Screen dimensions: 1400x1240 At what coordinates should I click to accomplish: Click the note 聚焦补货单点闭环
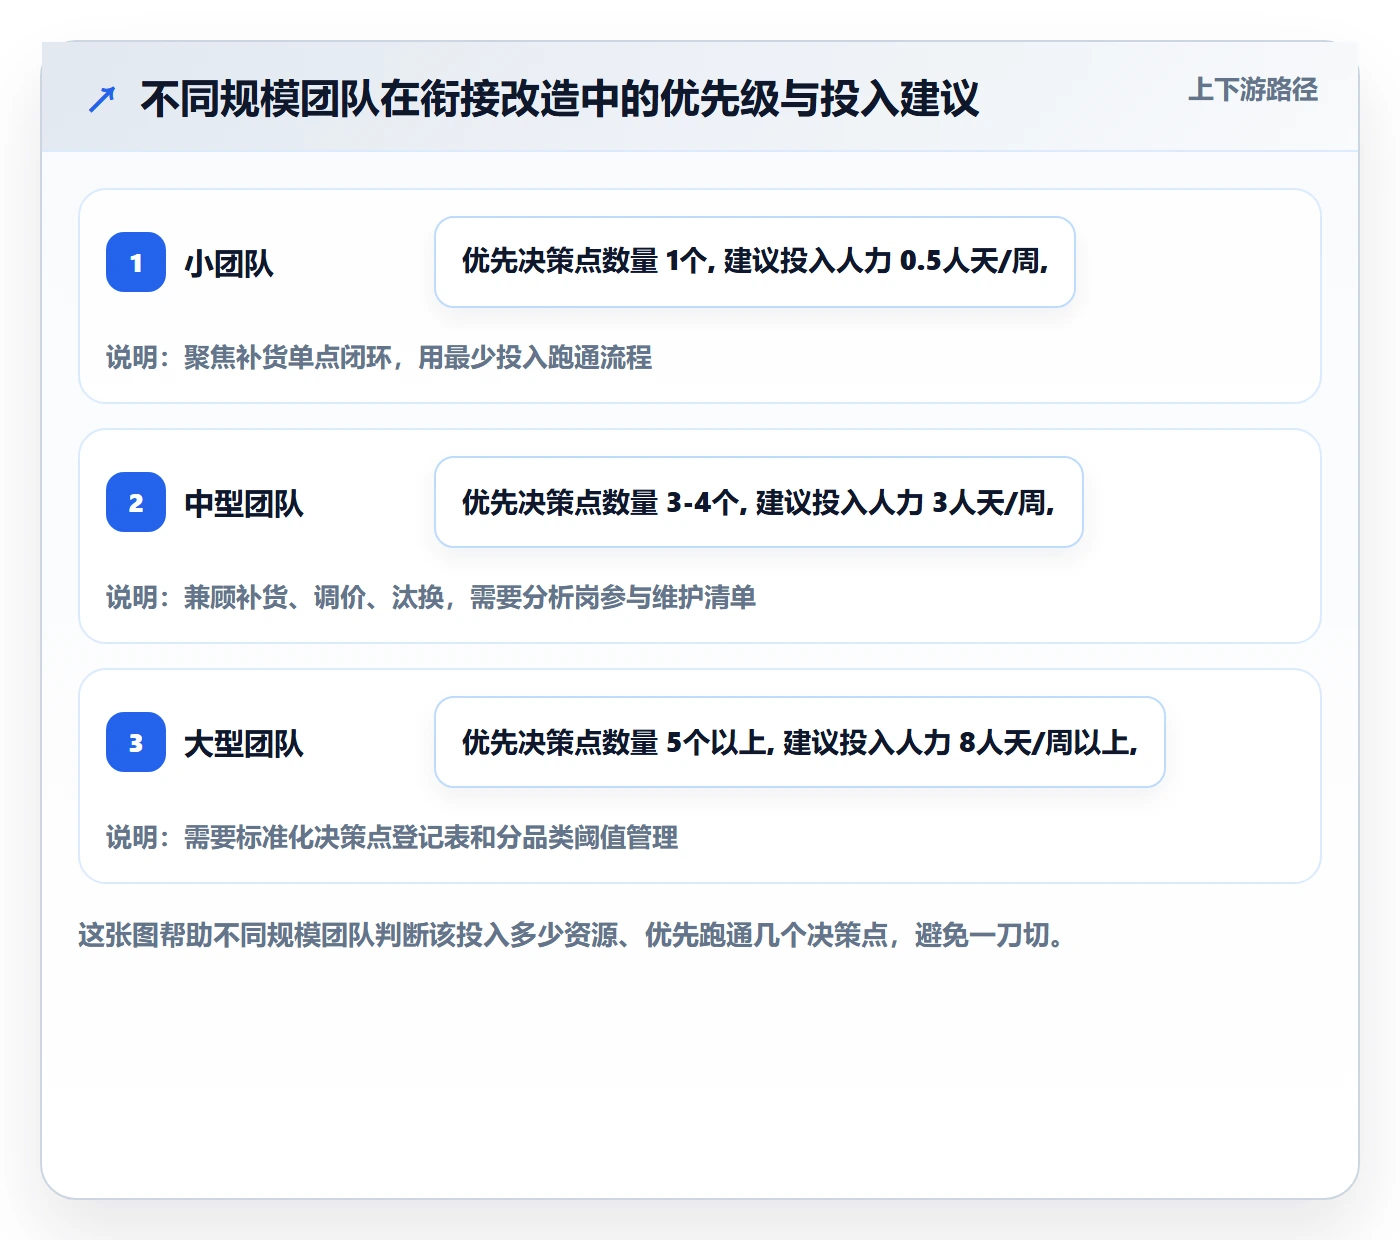pos(379,357)
